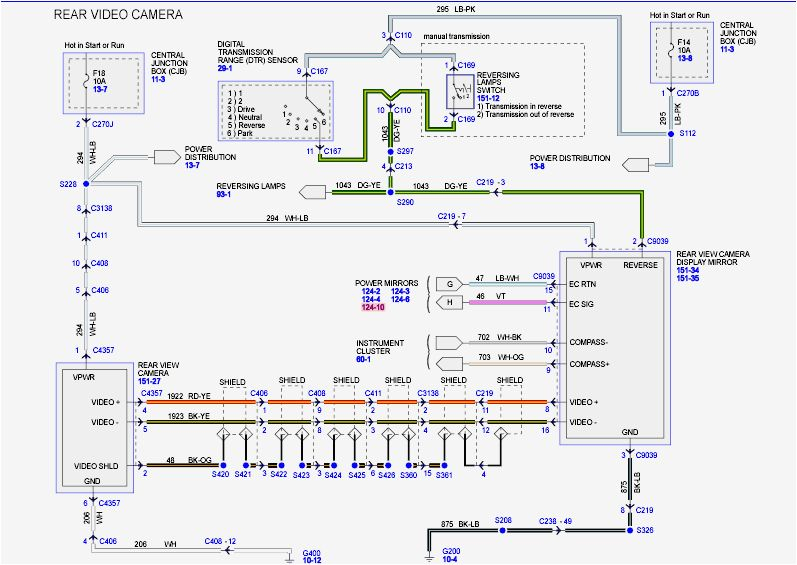Click the S326 splice dot

[630, 530]
